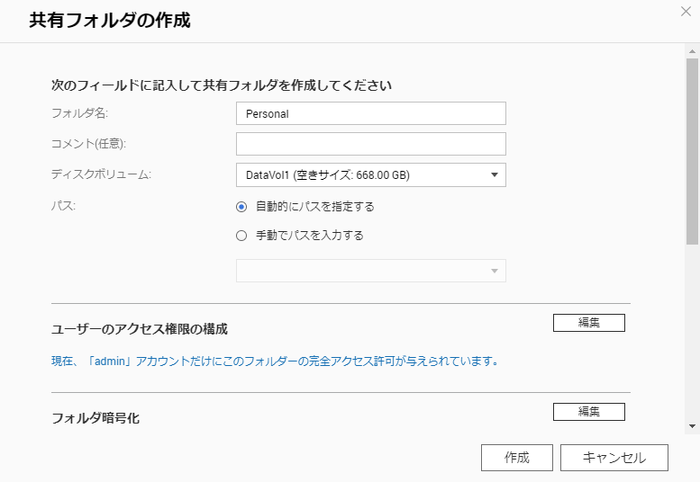The width and height of the screenshot is (700, 482).
Task: Click scrollbar up arrow at top
Action: click(x=692, y=52)
